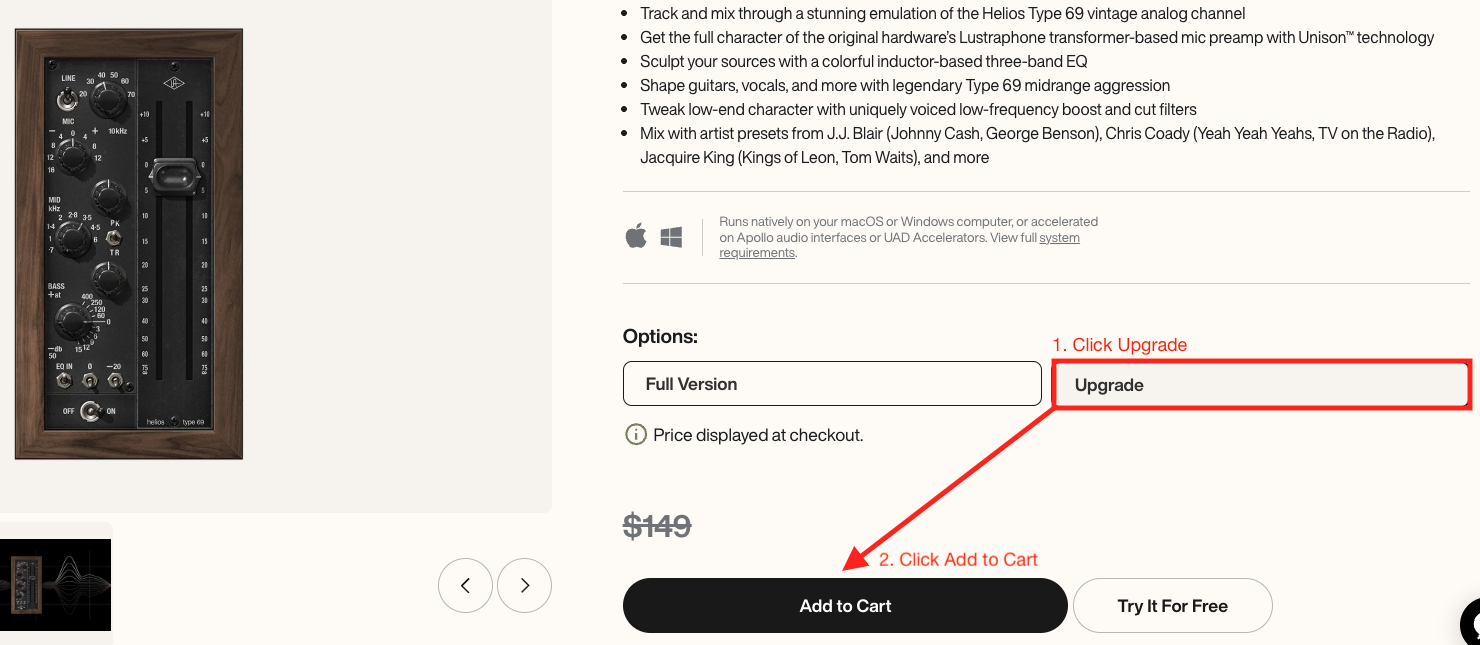Screen dimensions: 1480x645
Task: Click the Windows platform icon
Action: click(x=671, y=237)
